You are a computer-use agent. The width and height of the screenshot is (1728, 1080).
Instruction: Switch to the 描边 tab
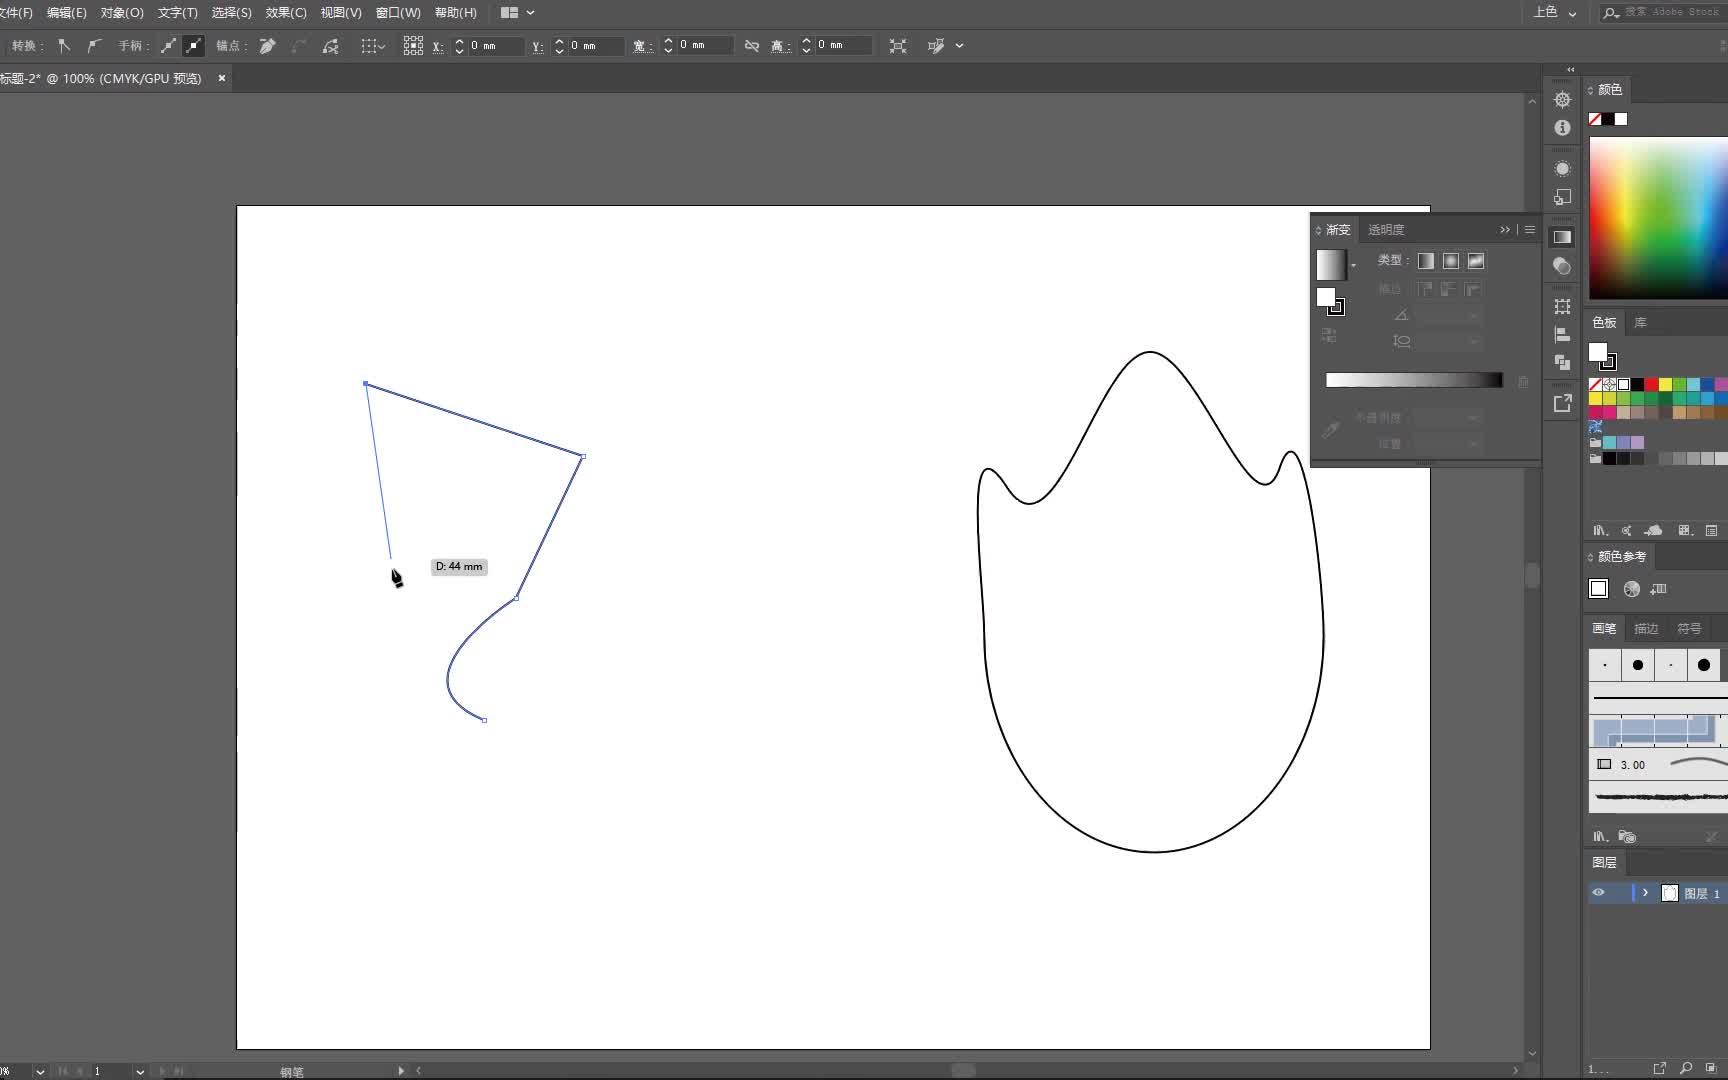1646,628
